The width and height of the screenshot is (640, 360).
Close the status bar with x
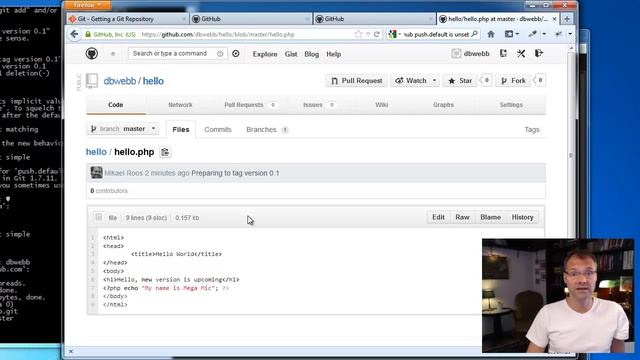[71, 351]
